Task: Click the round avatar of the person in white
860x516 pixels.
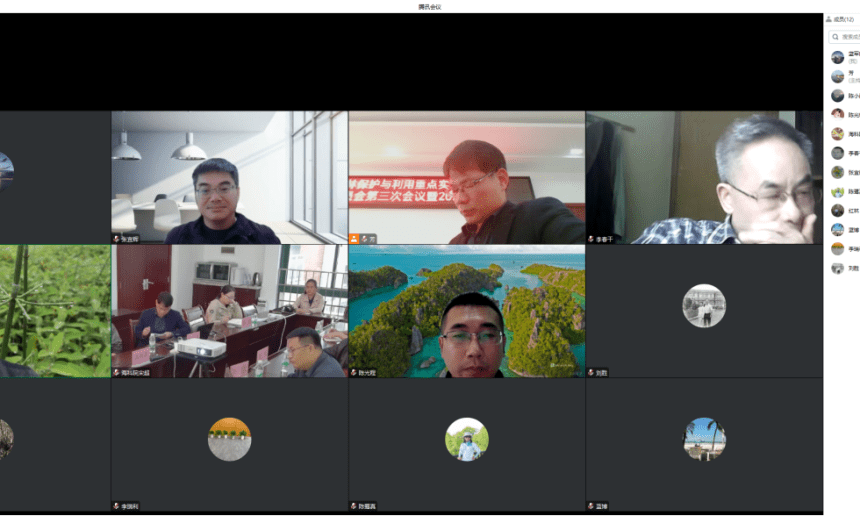Action: pos(466,439)
